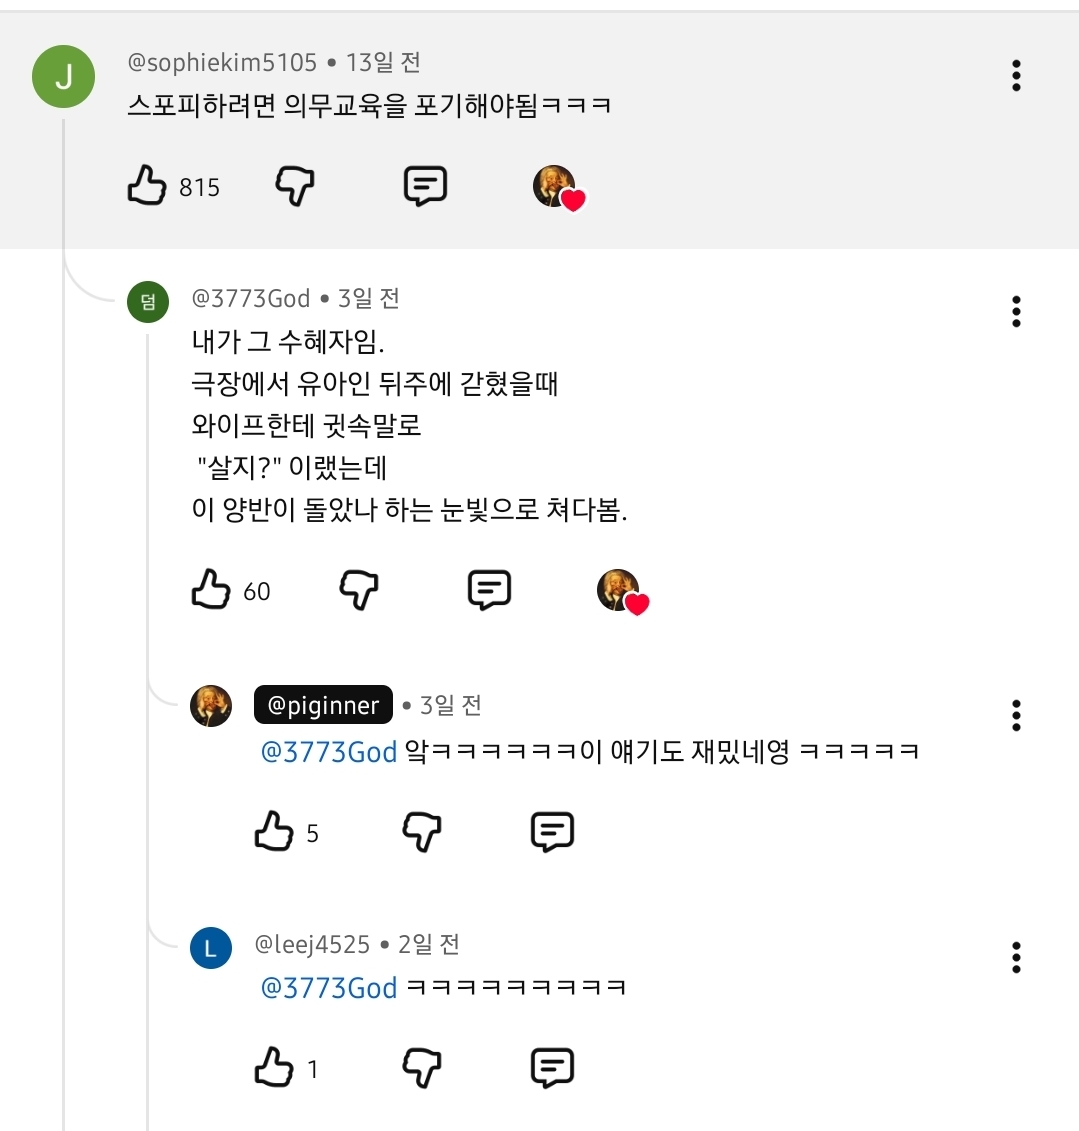View the @3773God channel avatar
The image size is (1079, 1131).
[148, 302]
